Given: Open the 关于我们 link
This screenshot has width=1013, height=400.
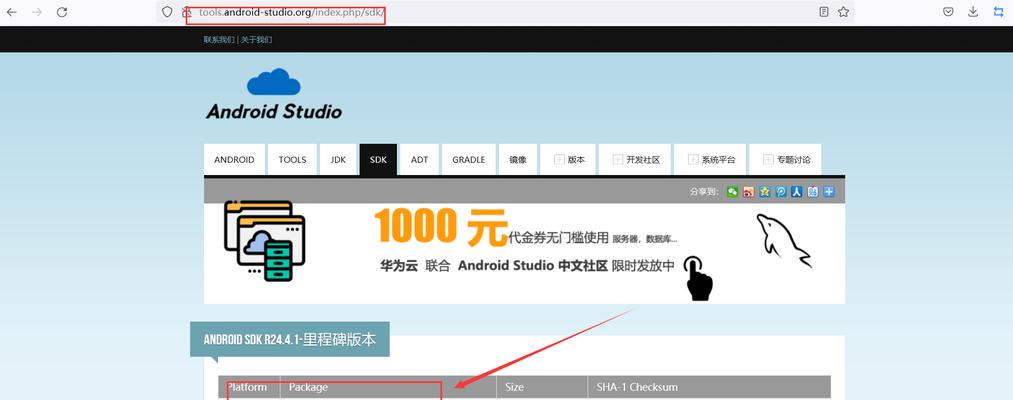Looking at the screenshot, I should 256,39.
